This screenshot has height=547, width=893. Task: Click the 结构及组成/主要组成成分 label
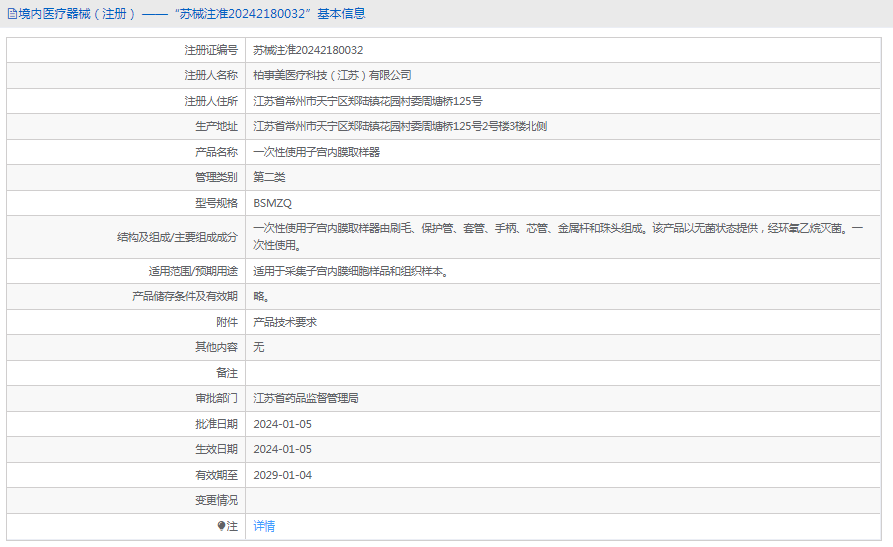click(x=177, y=237)
